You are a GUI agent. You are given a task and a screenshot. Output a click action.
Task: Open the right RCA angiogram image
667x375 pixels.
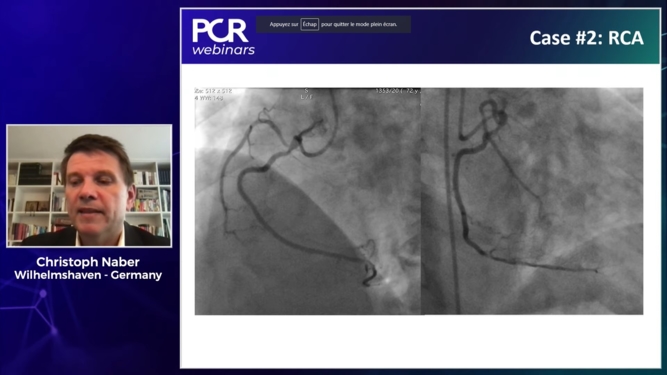pos(532,201)
